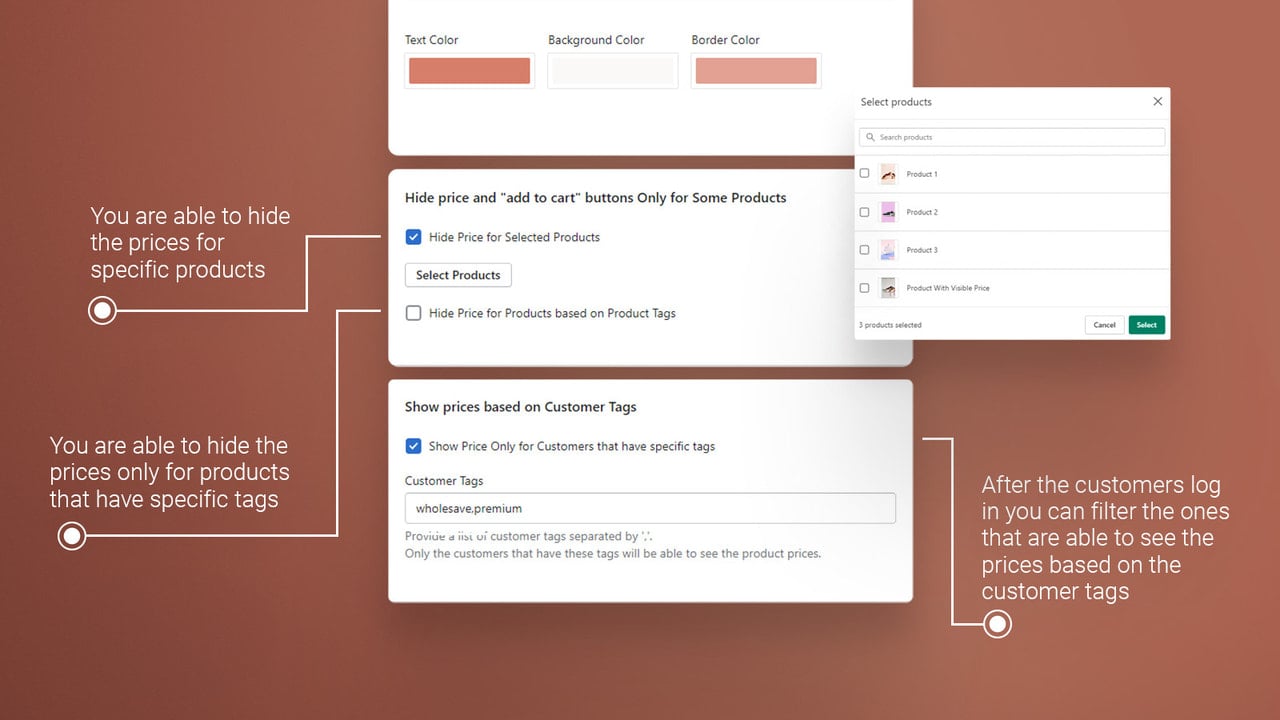Open the Select Products button
Image resolution: width=1280 pixels, height=720 pixels.
coord(458,275)
